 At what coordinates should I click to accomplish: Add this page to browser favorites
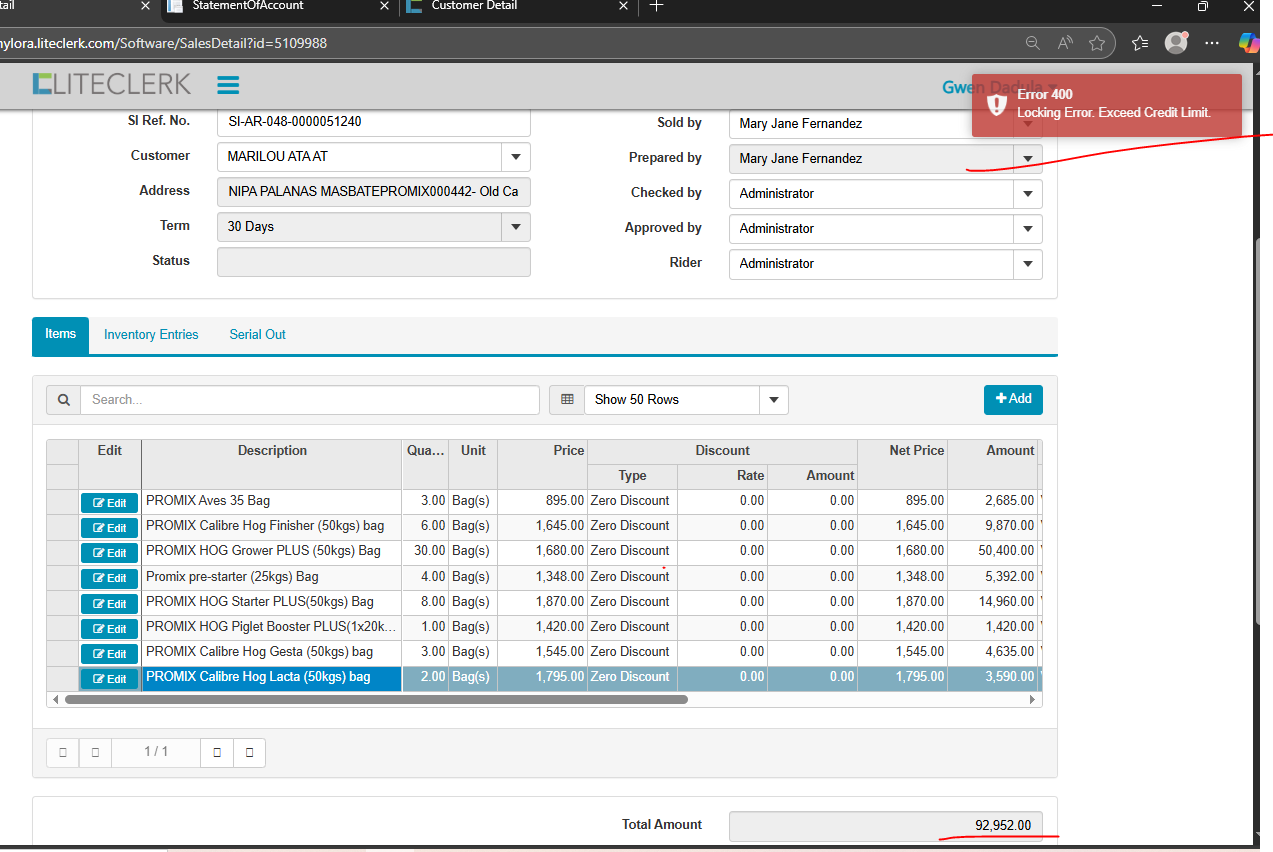pos(1097,43)
